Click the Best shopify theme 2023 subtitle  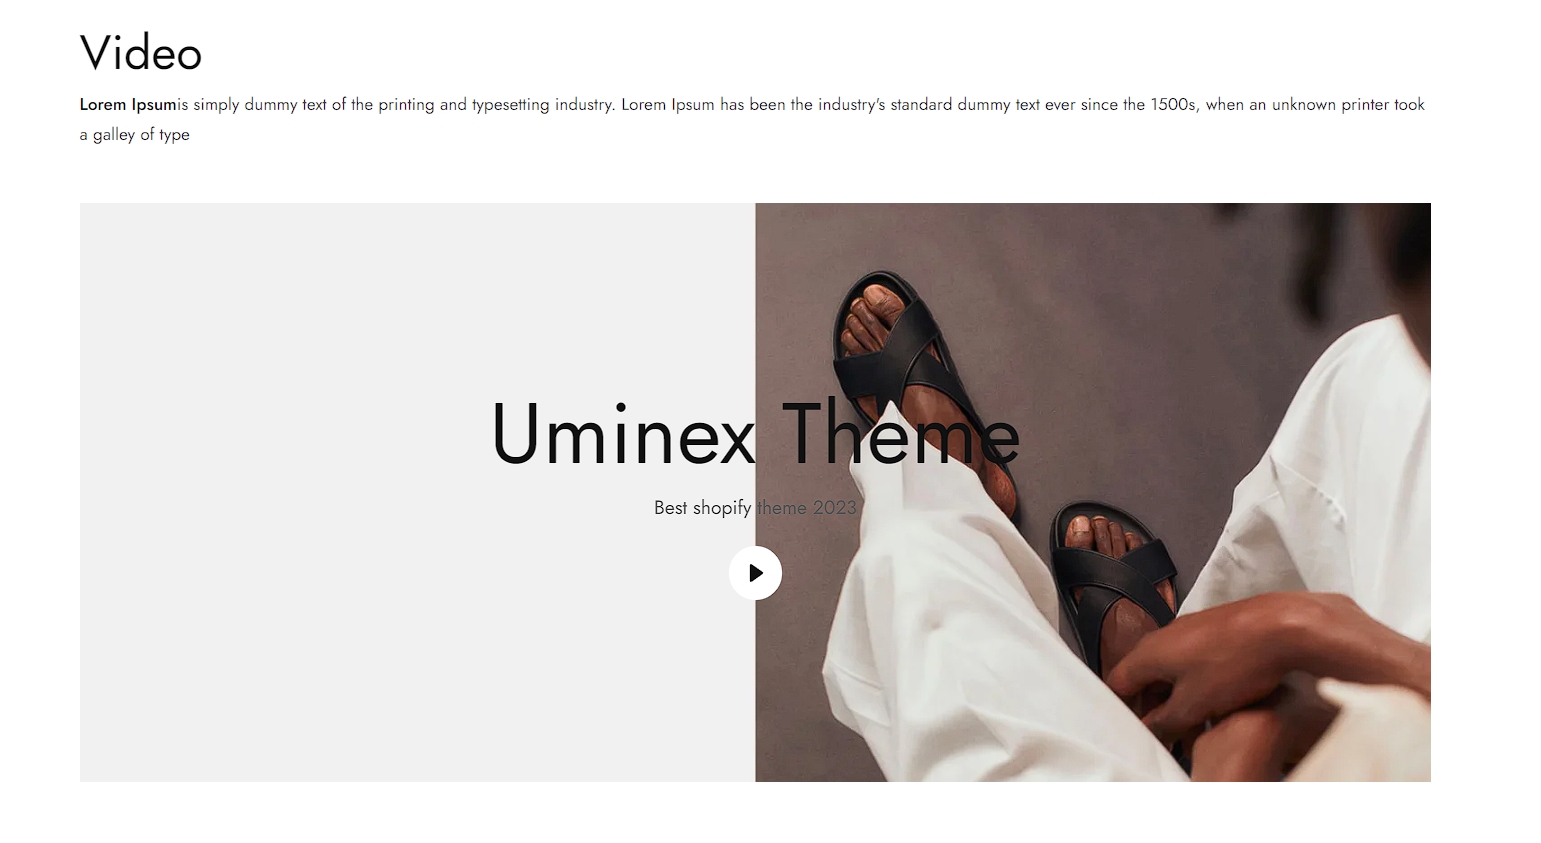point(755,508)
